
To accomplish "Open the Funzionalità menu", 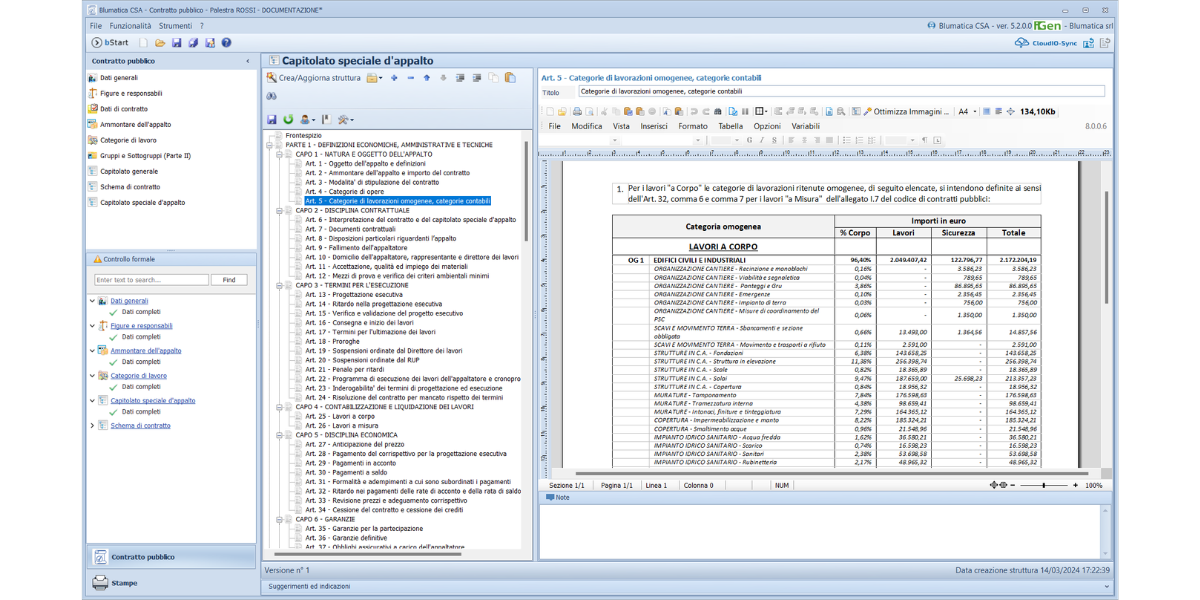I will tap(130, 25).
